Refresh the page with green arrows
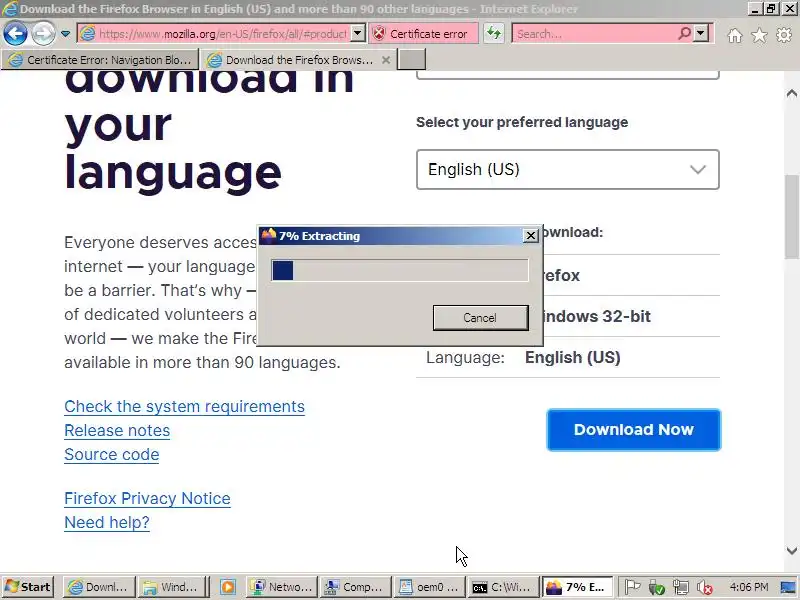 point(493,34)
